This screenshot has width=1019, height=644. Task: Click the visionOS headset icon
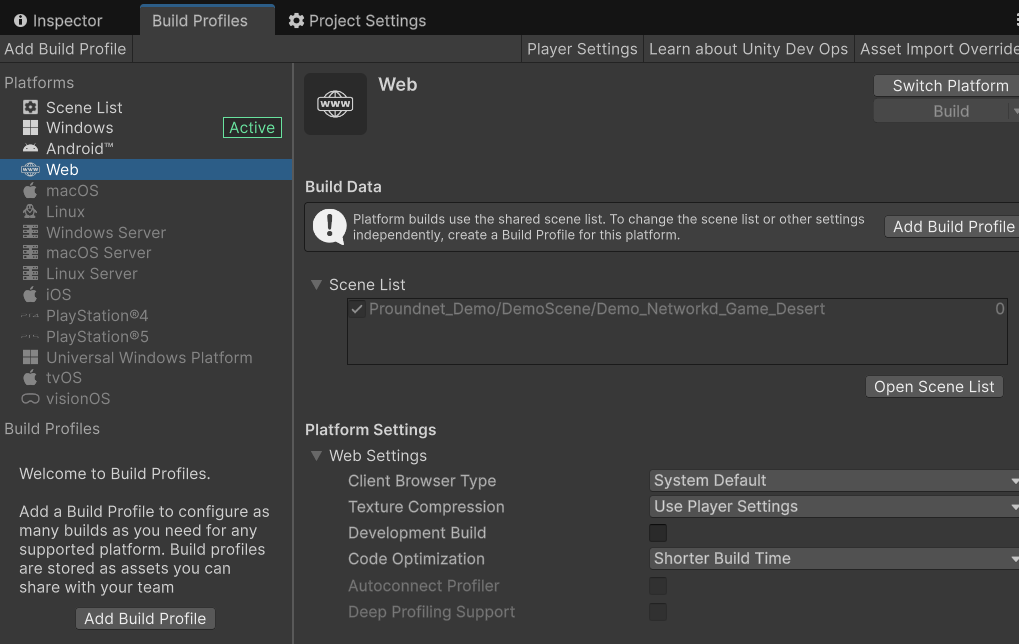[x=30, y=398]
